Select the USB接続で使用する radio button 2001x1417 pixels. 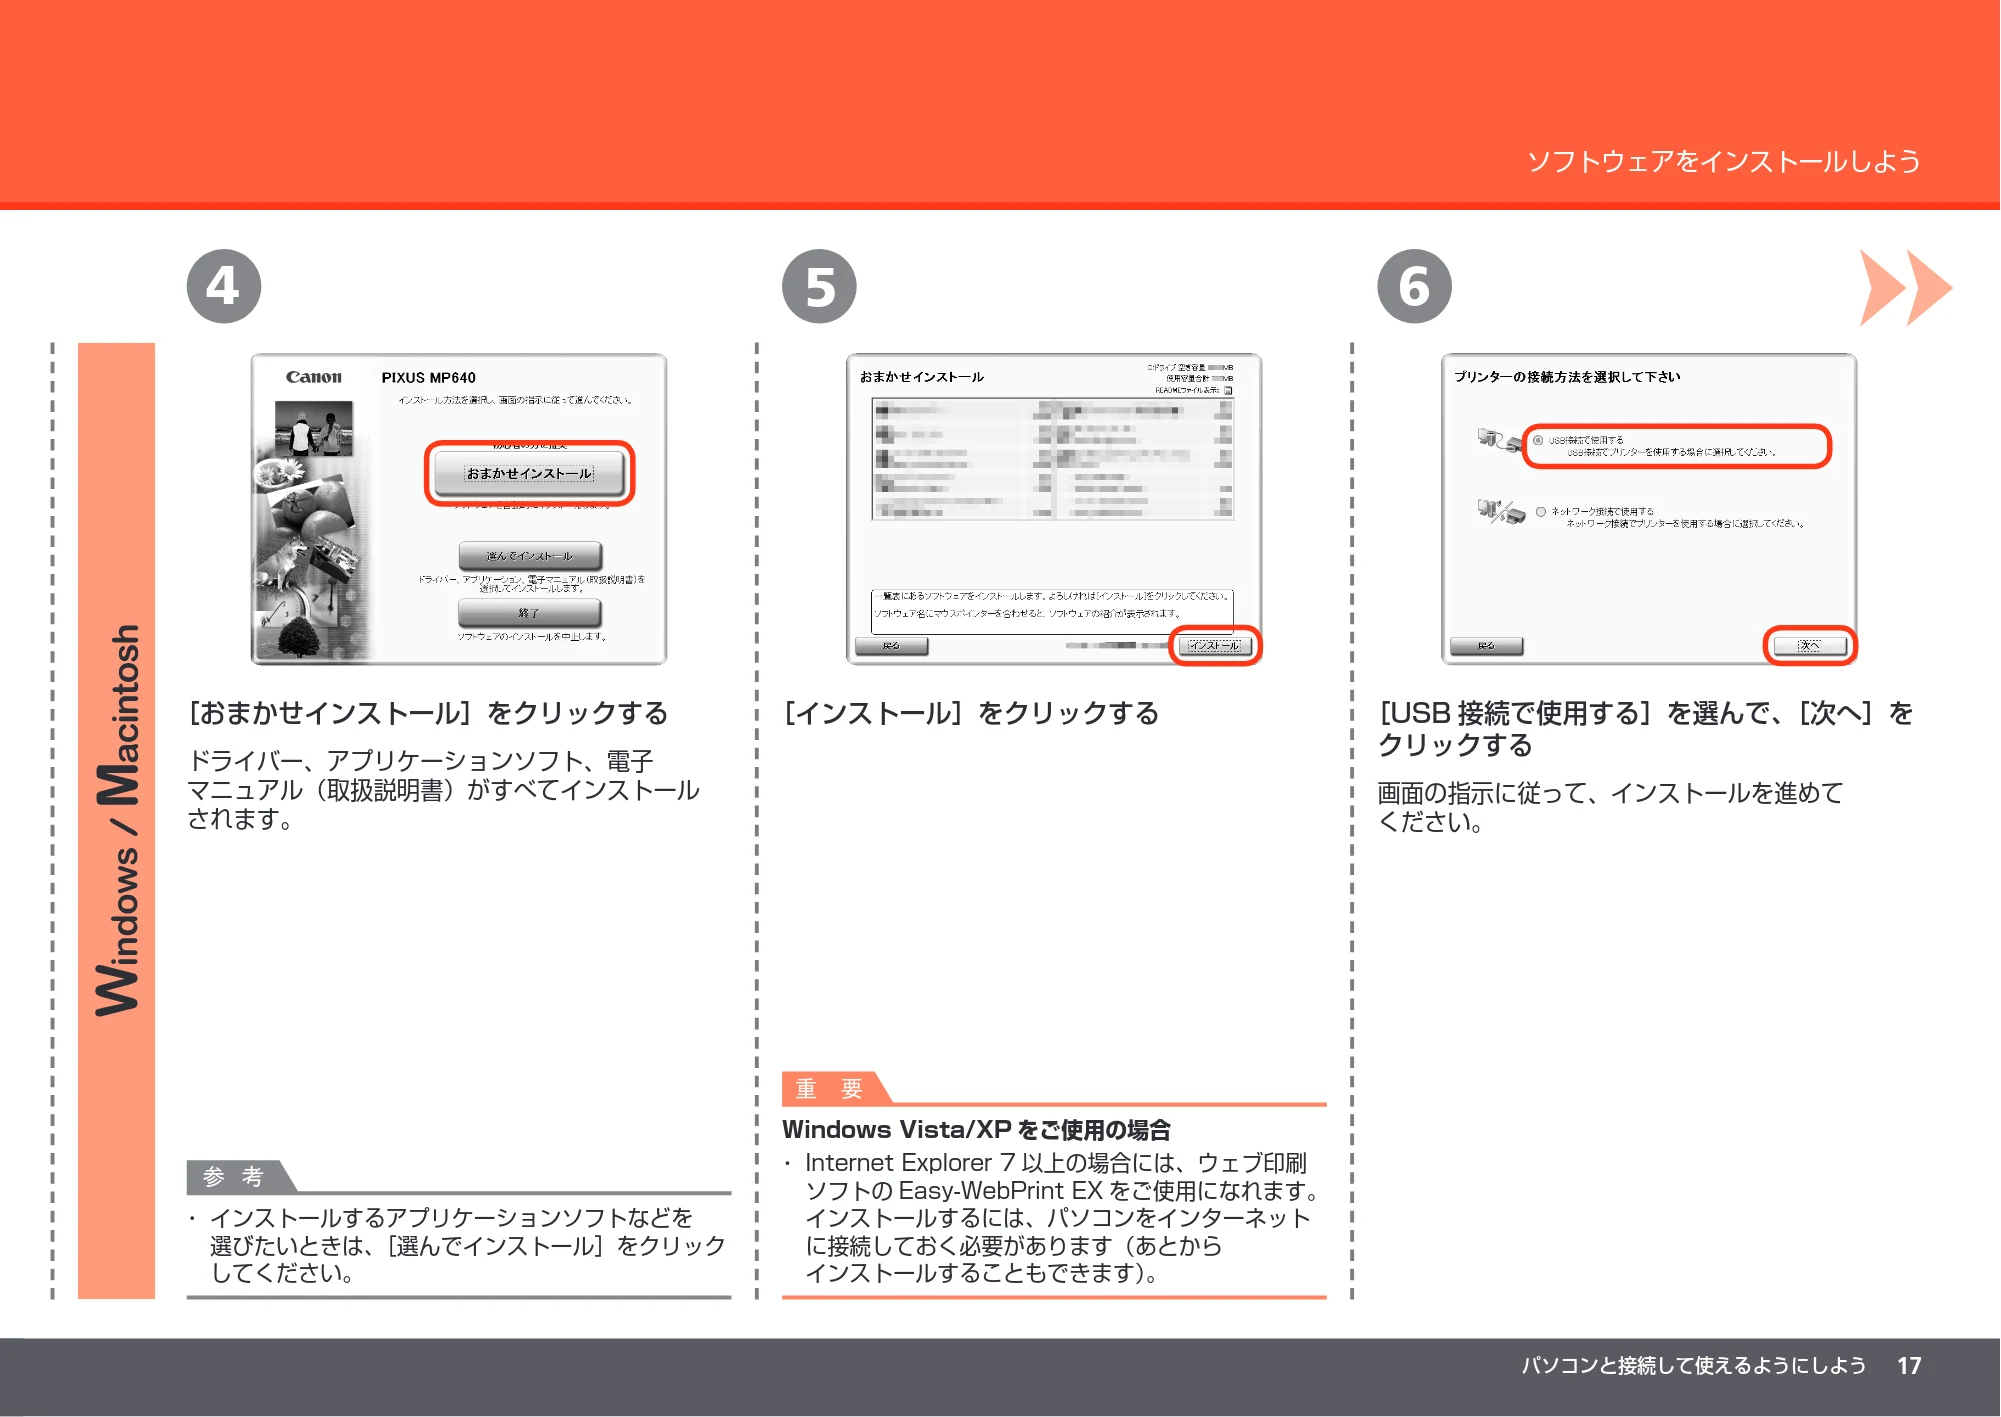1538,440
